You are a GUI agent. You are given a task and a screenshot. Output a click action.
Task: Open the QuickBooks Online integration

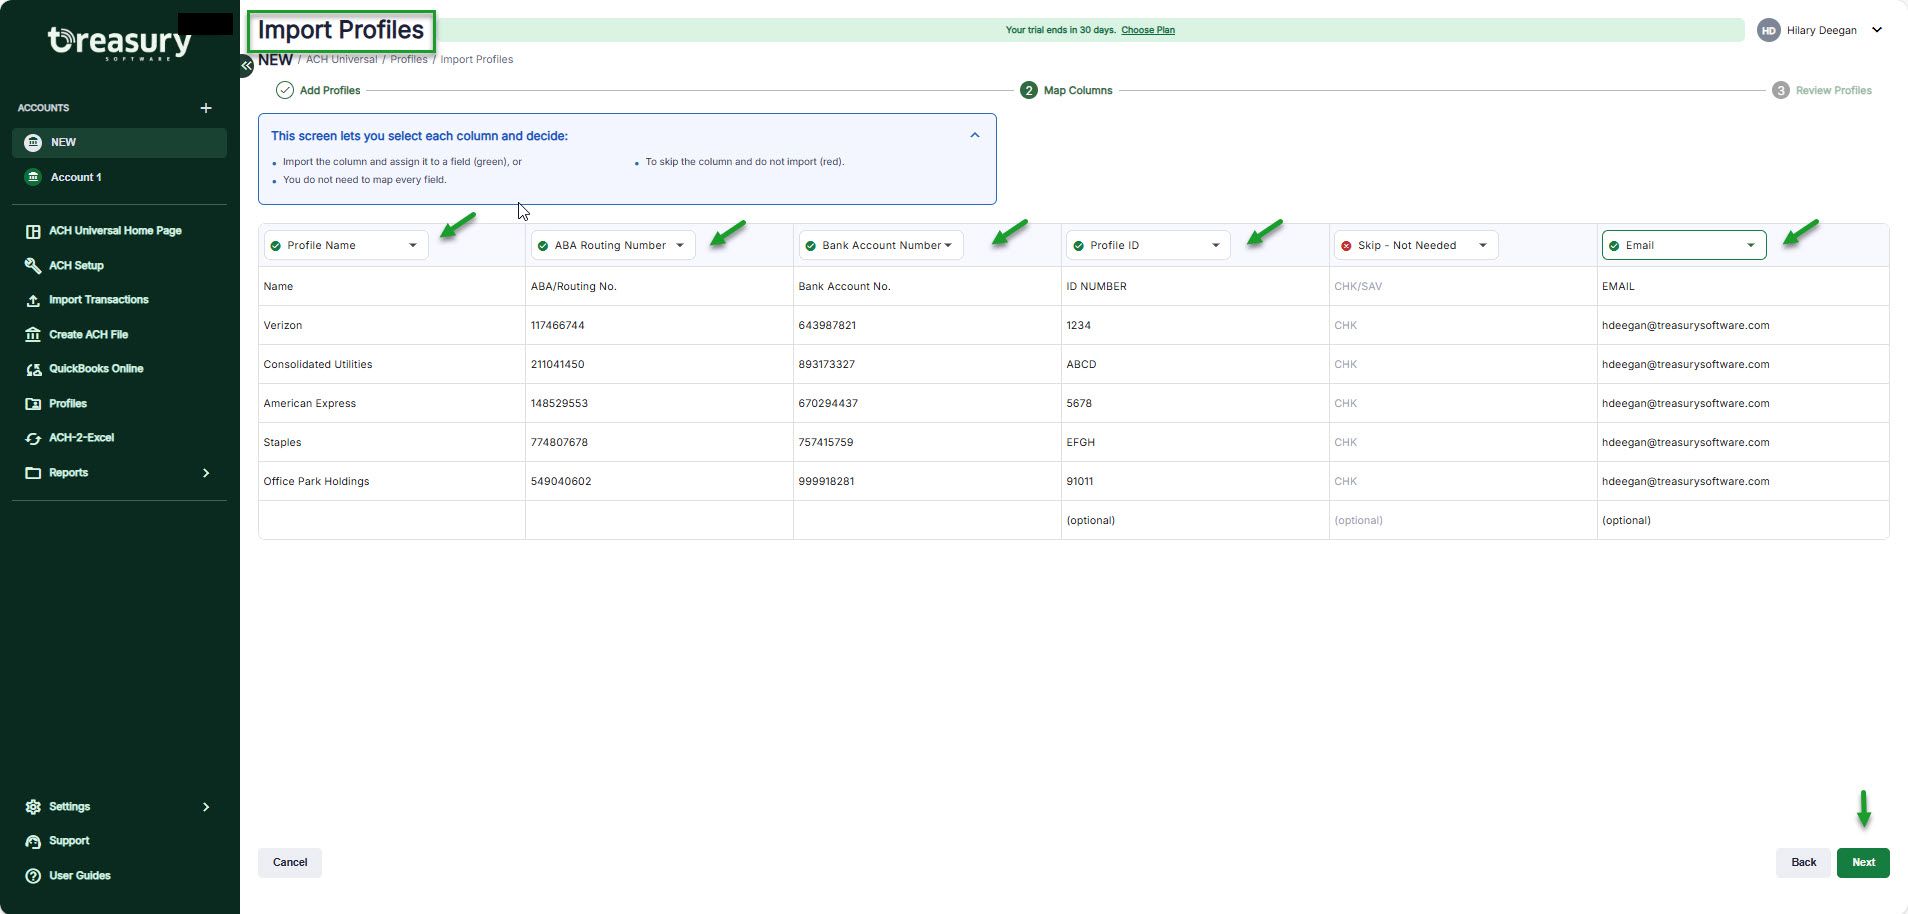click(96, 368)
